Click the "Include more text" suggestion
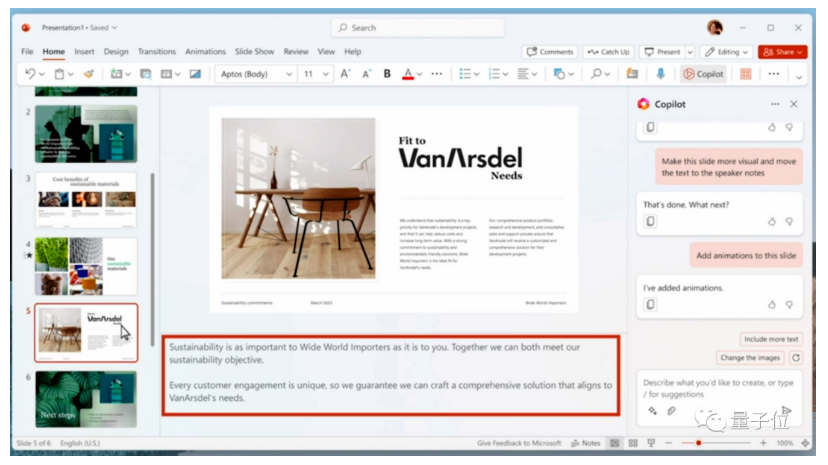The height and width of the screenshot is (465, 828). pos(771,339)
